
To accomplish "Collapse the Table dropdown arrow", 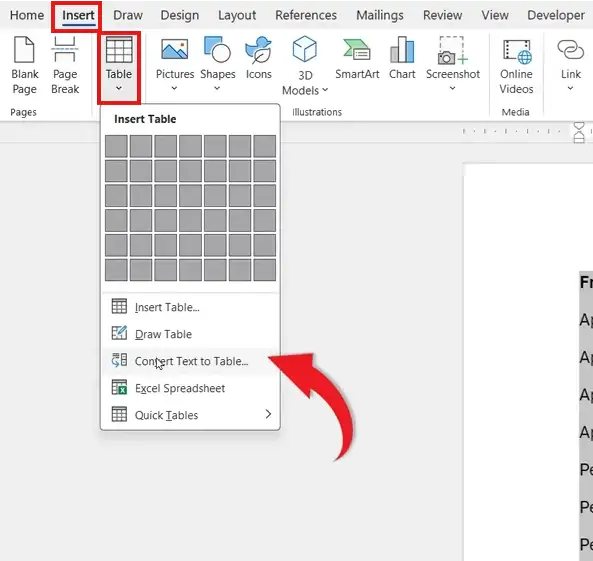I will [119, 88].
